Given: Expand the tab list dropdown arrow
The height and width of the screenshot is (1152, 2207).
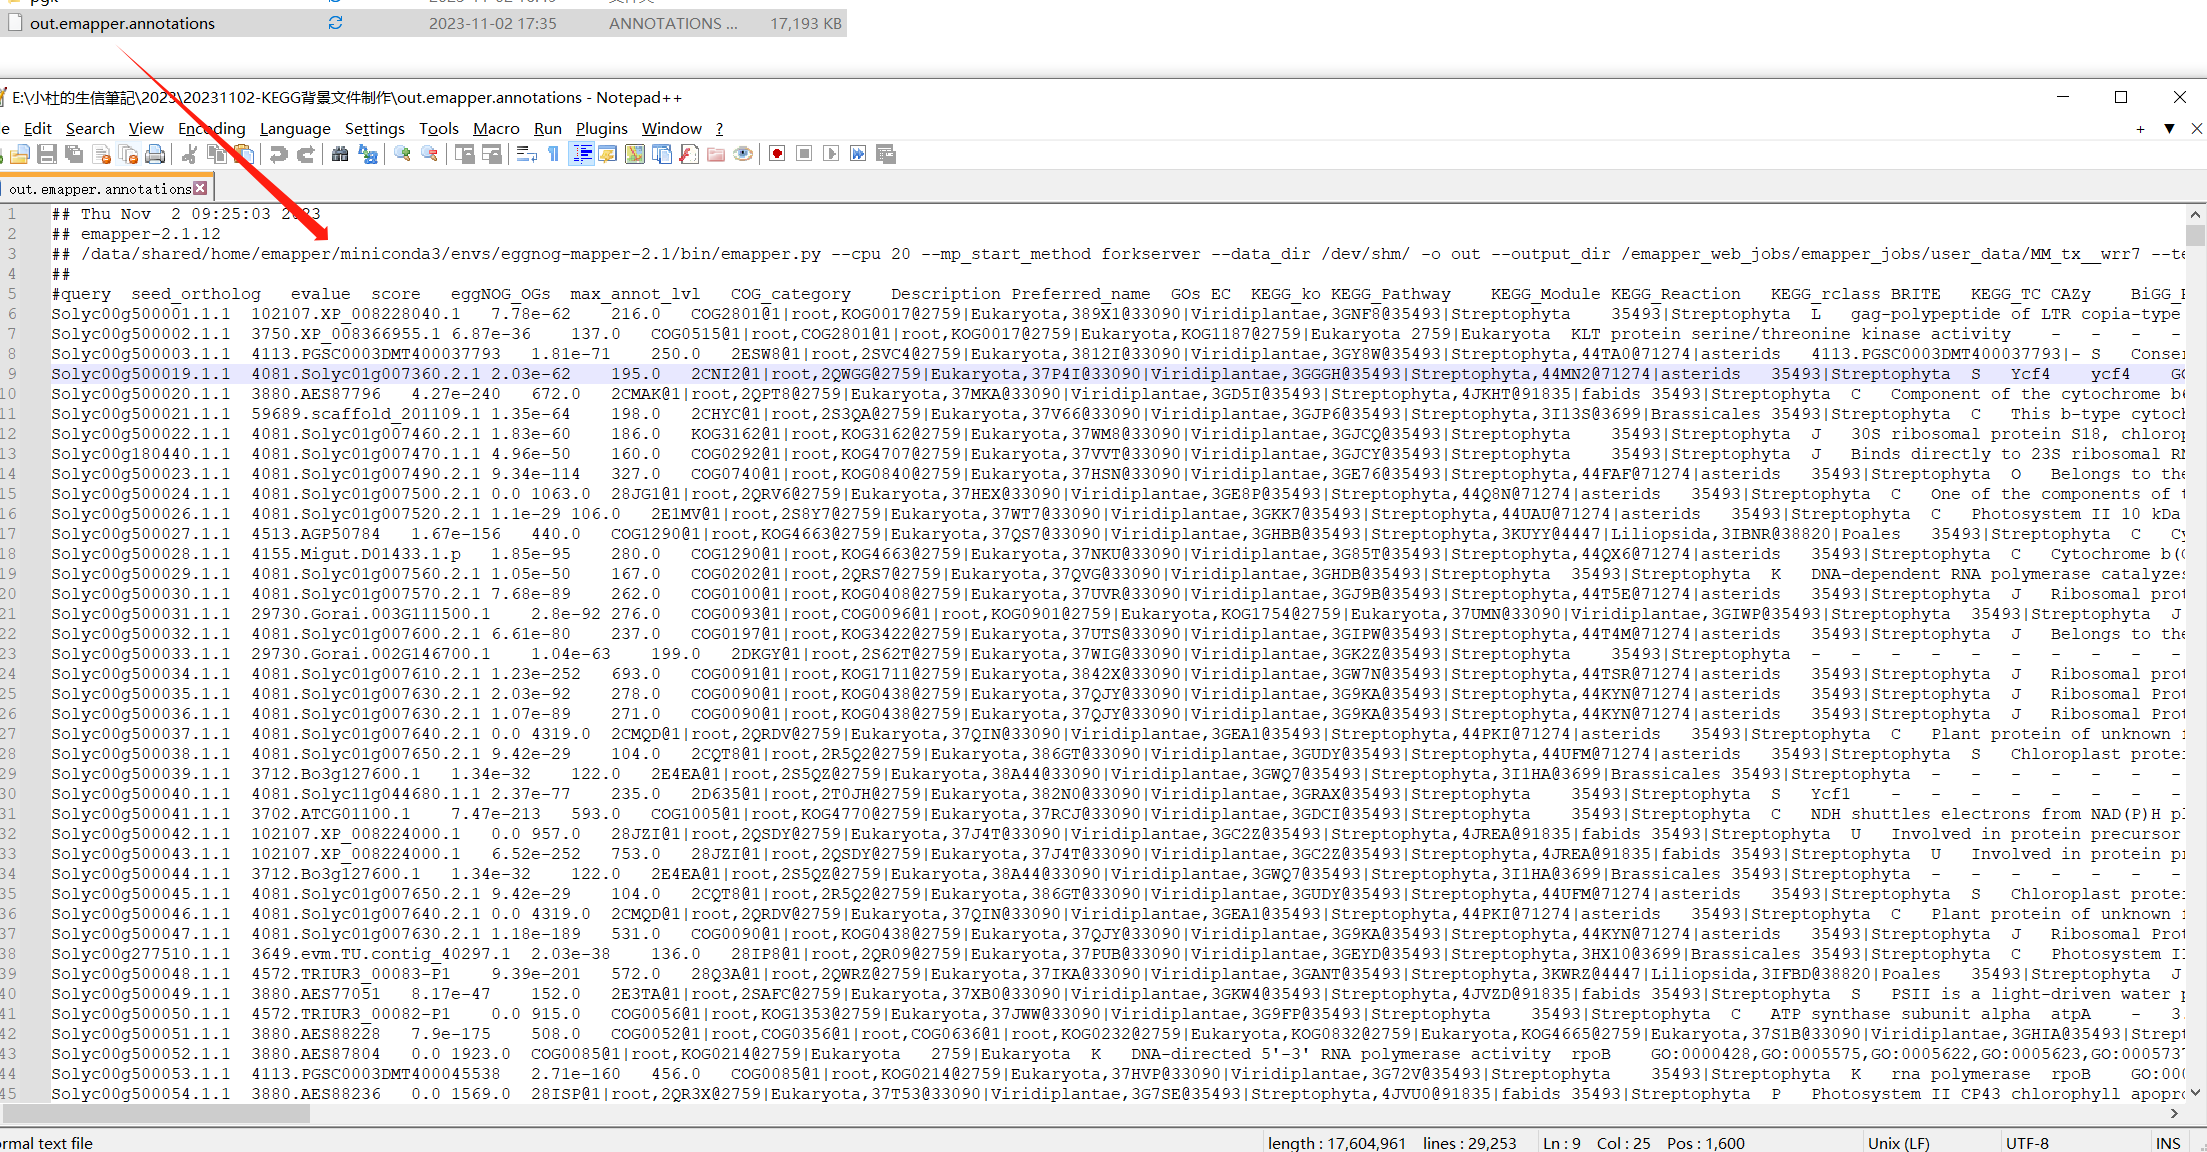Looking at the screenshot, I should (2169, 129).
